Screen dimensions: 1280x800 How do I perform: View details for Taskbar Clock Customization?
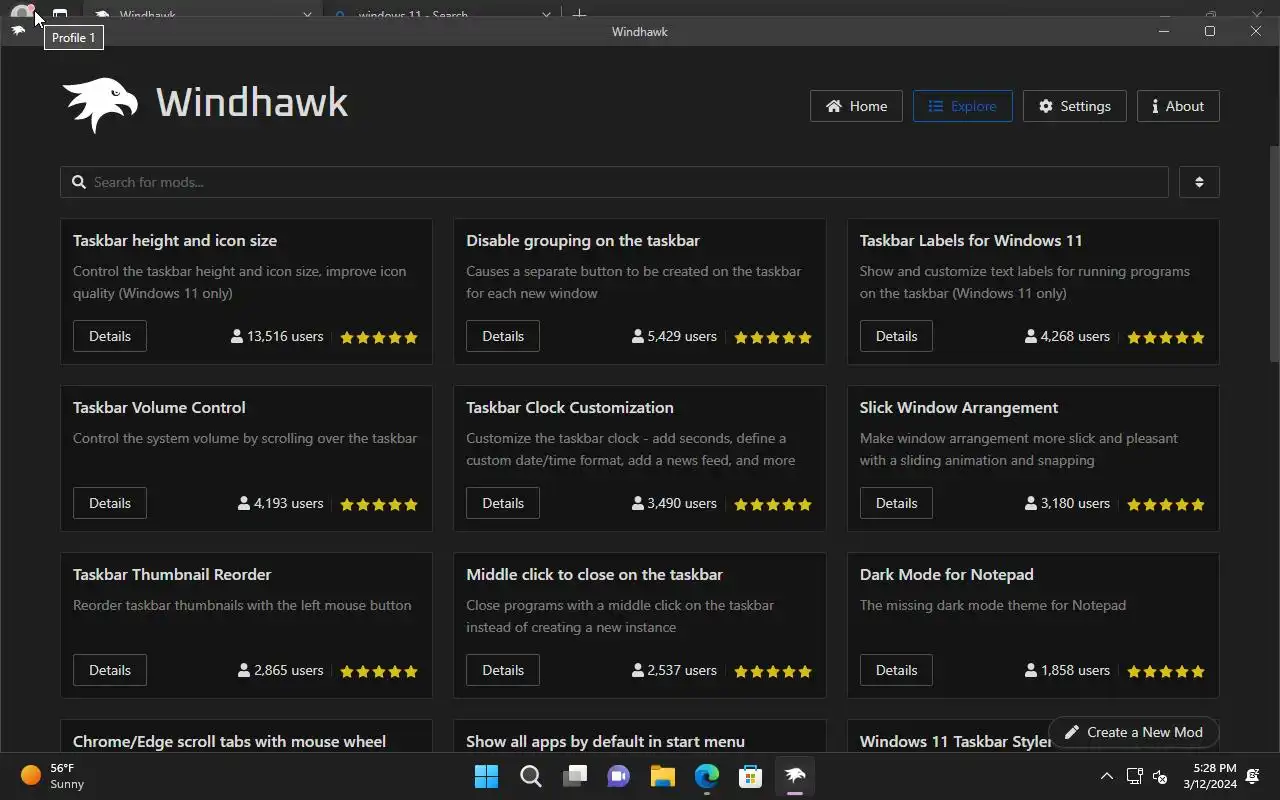[503, 503]
